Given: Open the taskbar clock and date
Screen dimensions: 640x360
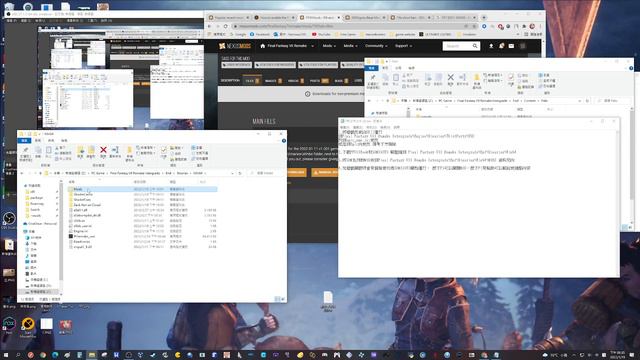Looking at the screenshot, I should [x=618, y=355].
